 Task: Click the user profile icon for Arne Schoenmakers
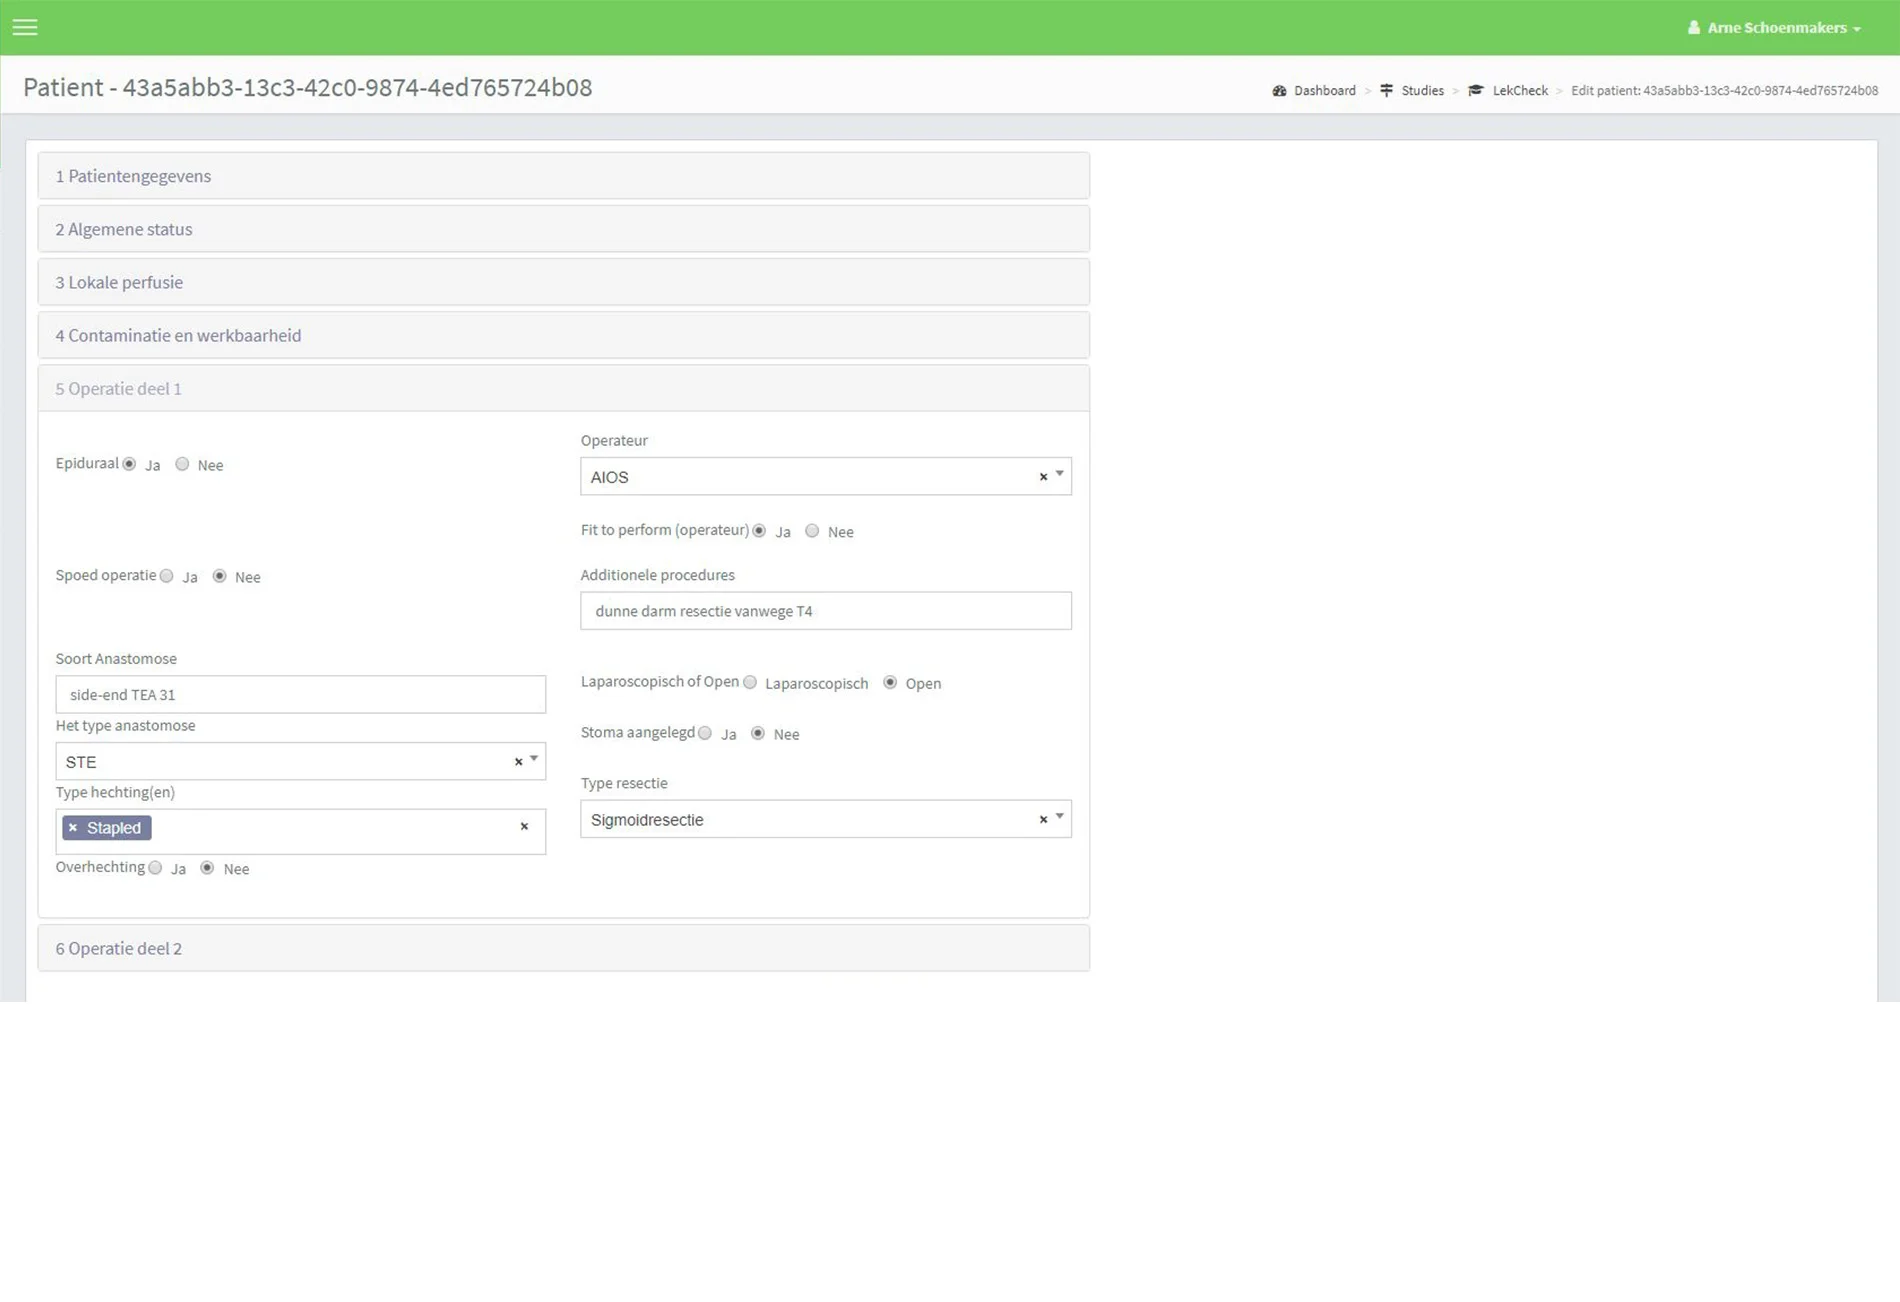tap(1693, 28)
